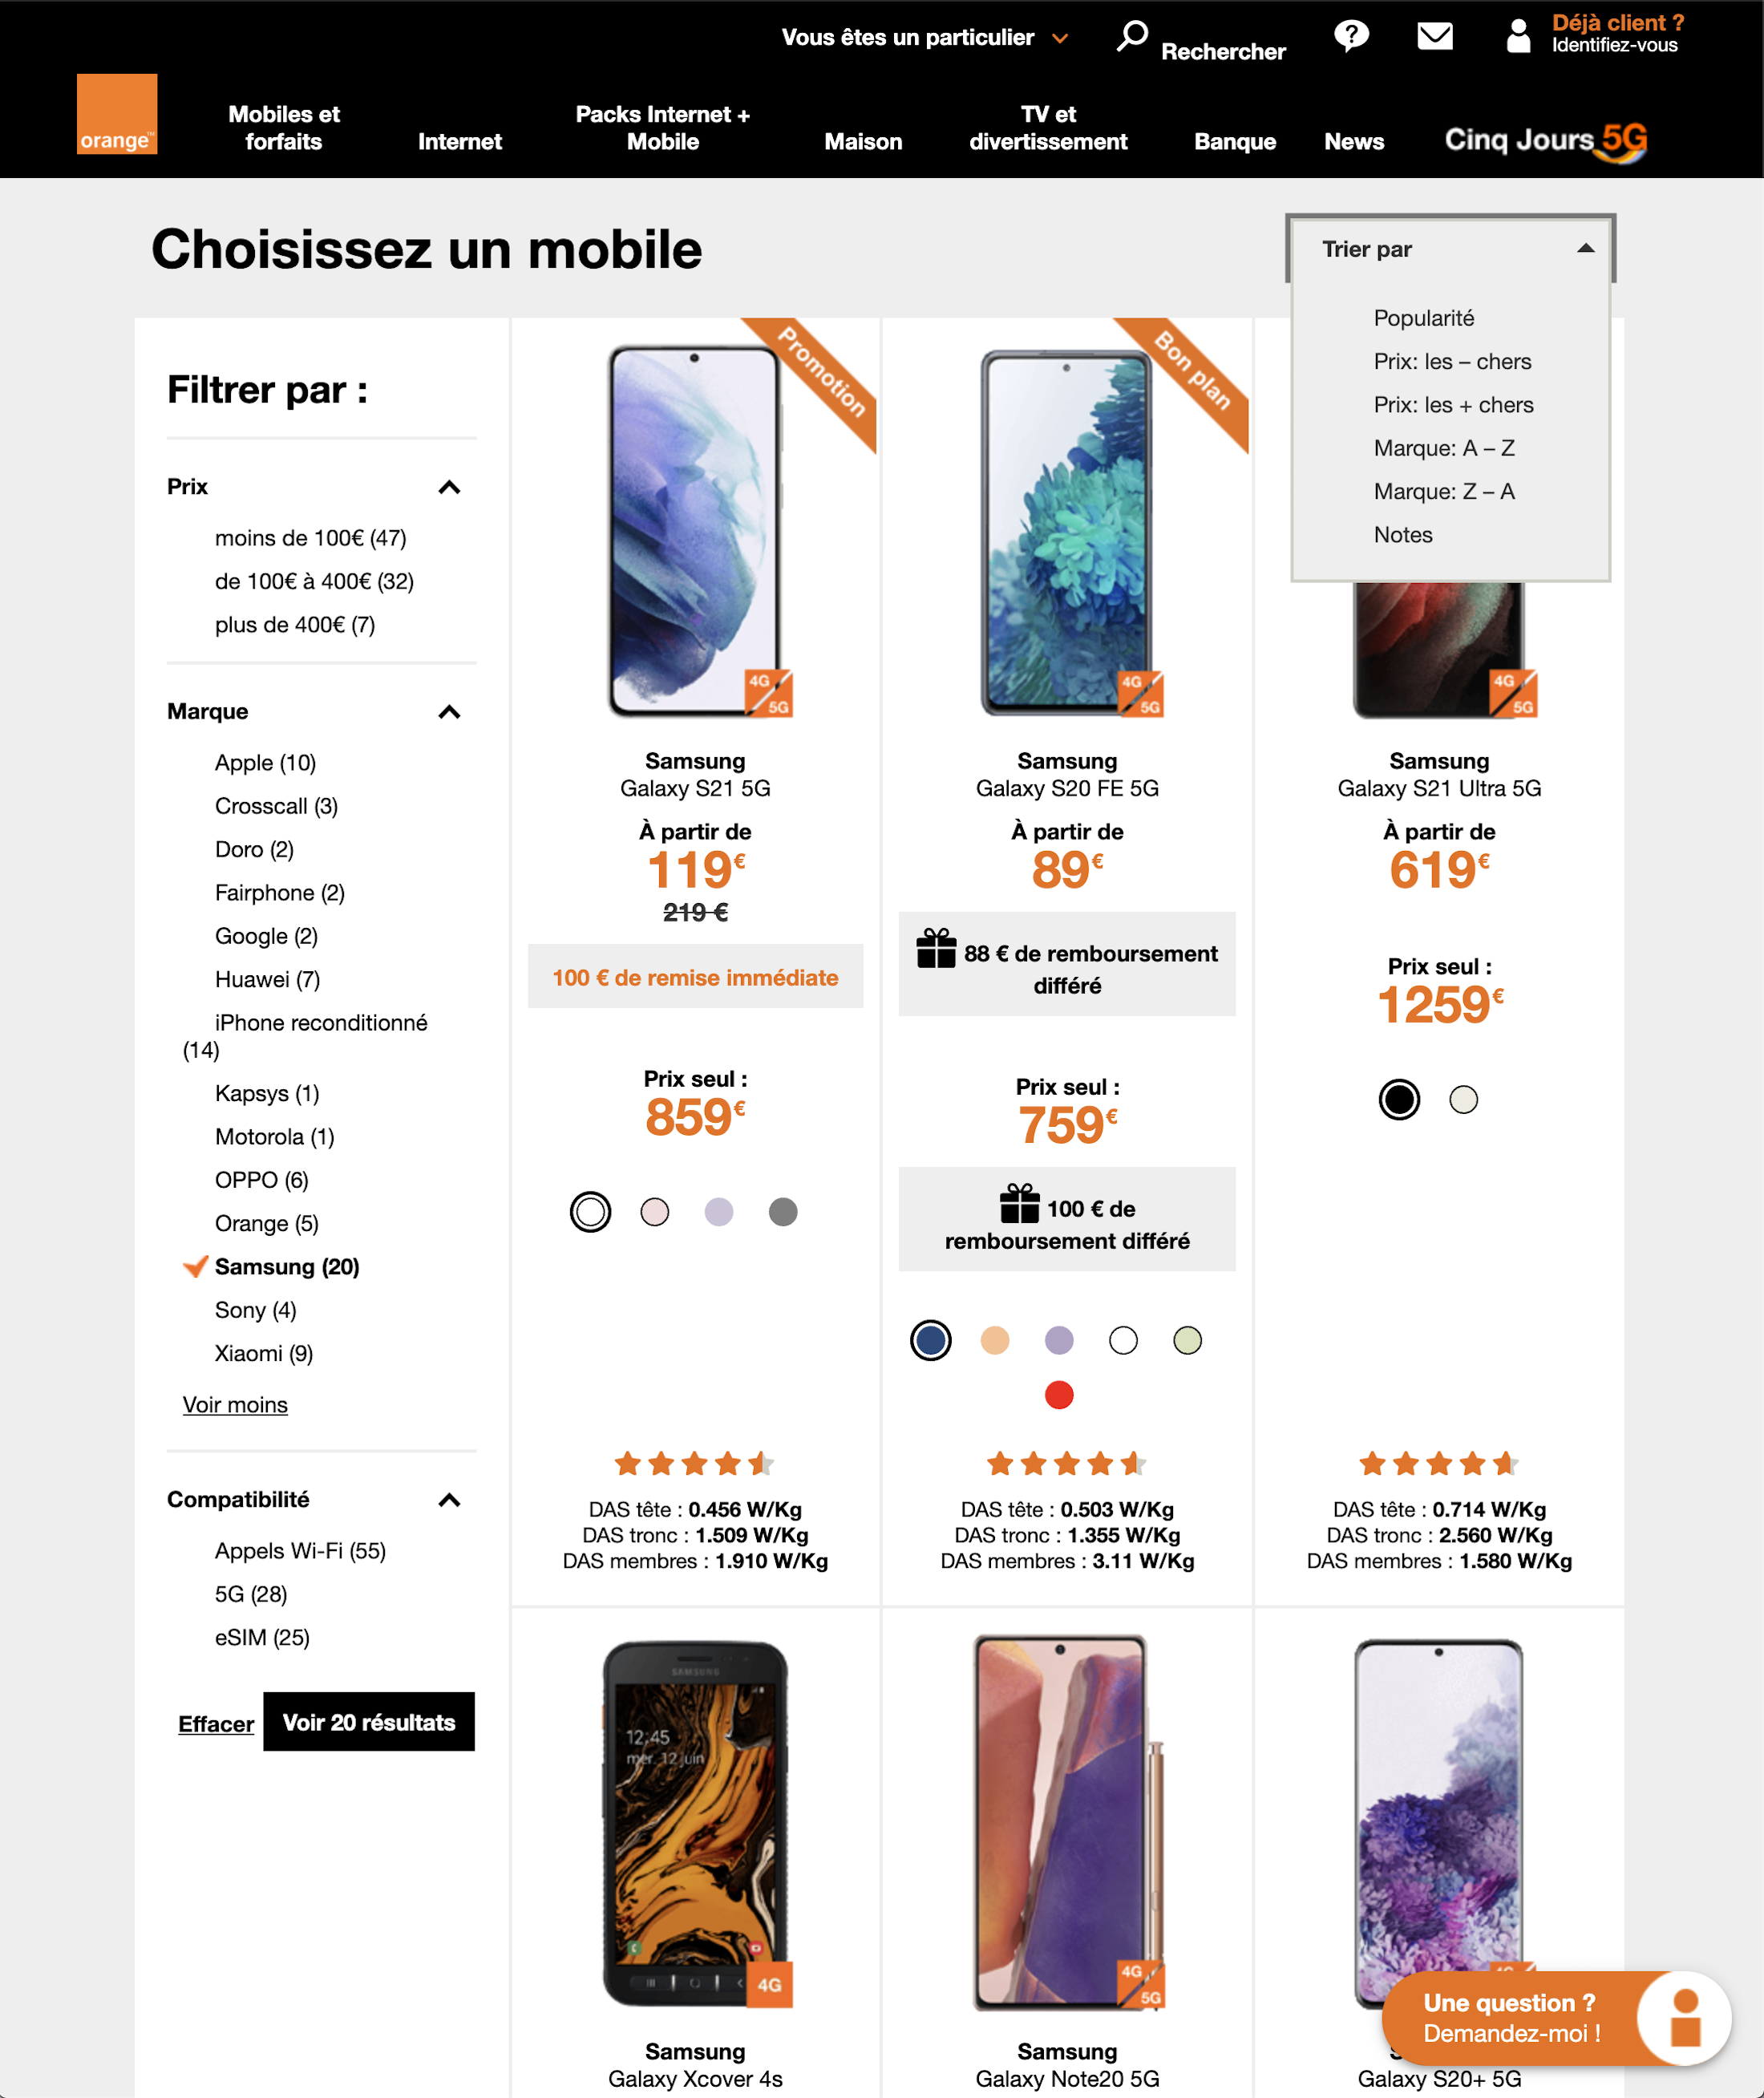
Task: Collapse the Trier par dropdown
Action: click(1586, 249)
